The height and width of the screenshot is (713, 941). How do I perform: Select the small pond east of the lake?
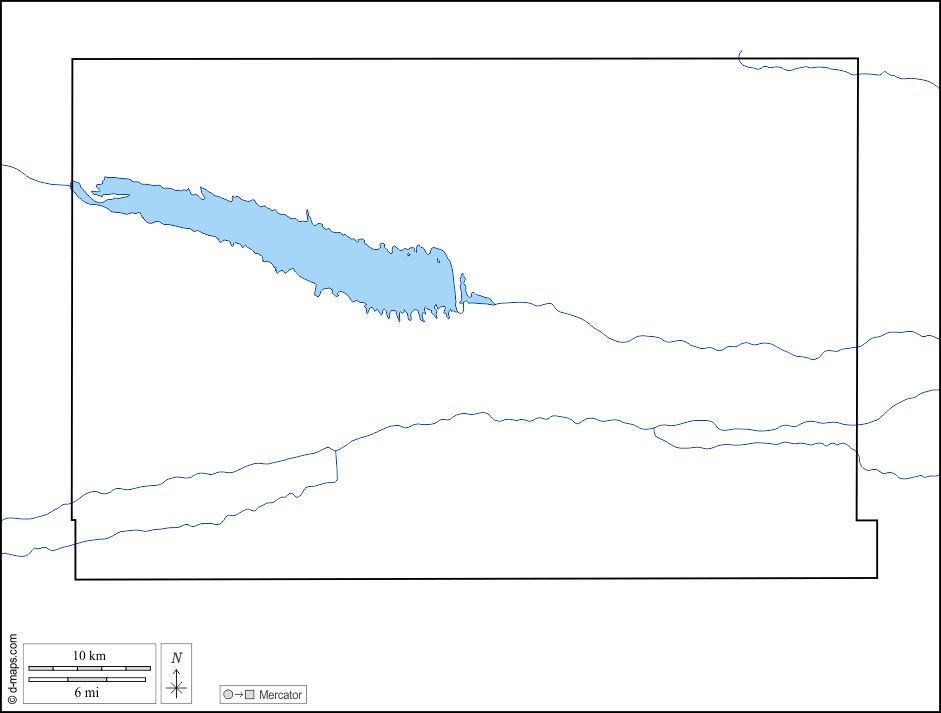476,298
